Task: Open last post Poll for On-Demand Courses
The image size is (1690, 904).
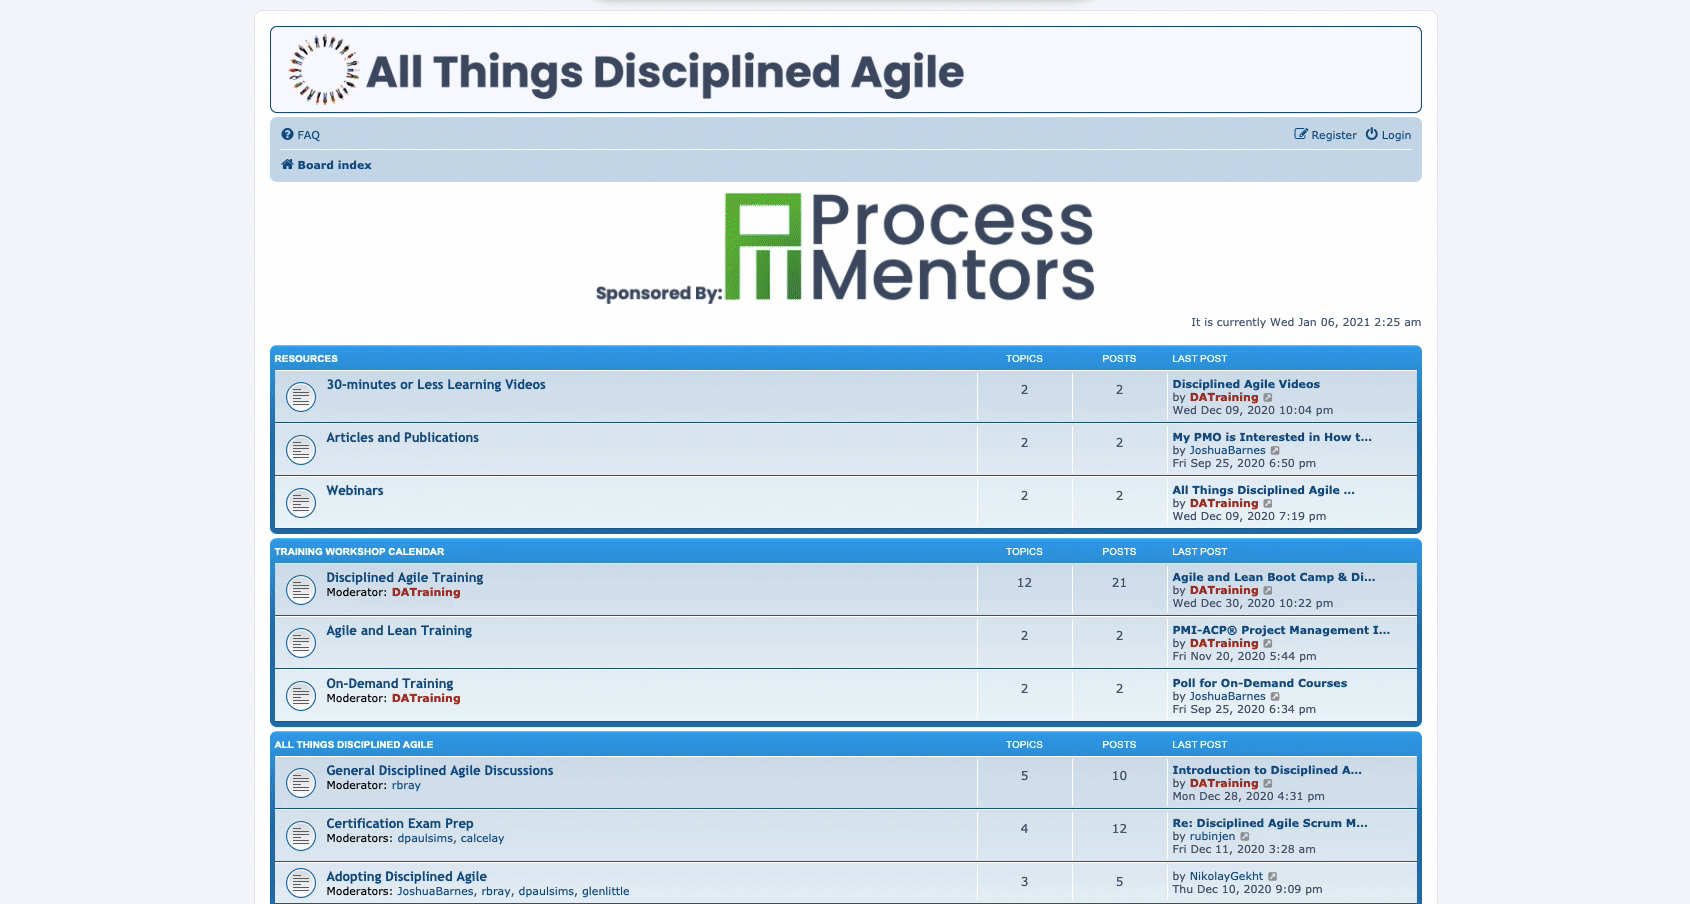Action: coord(1259,684)
